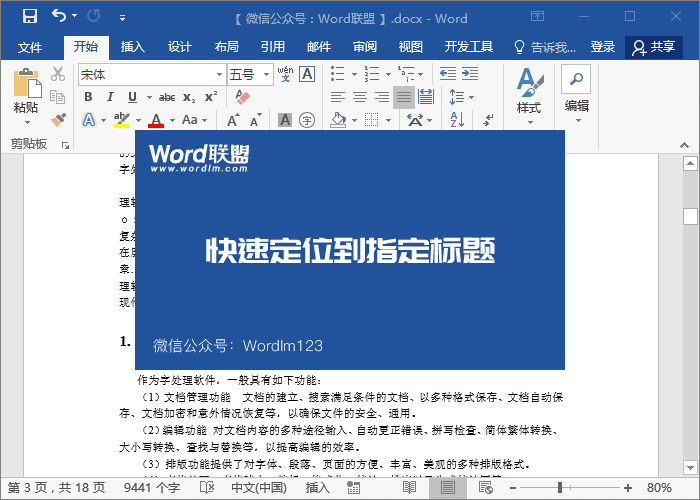Open the Aa change case menu
Image resolution: width=700 pixels, height=500 pixels.
[195, 120]
